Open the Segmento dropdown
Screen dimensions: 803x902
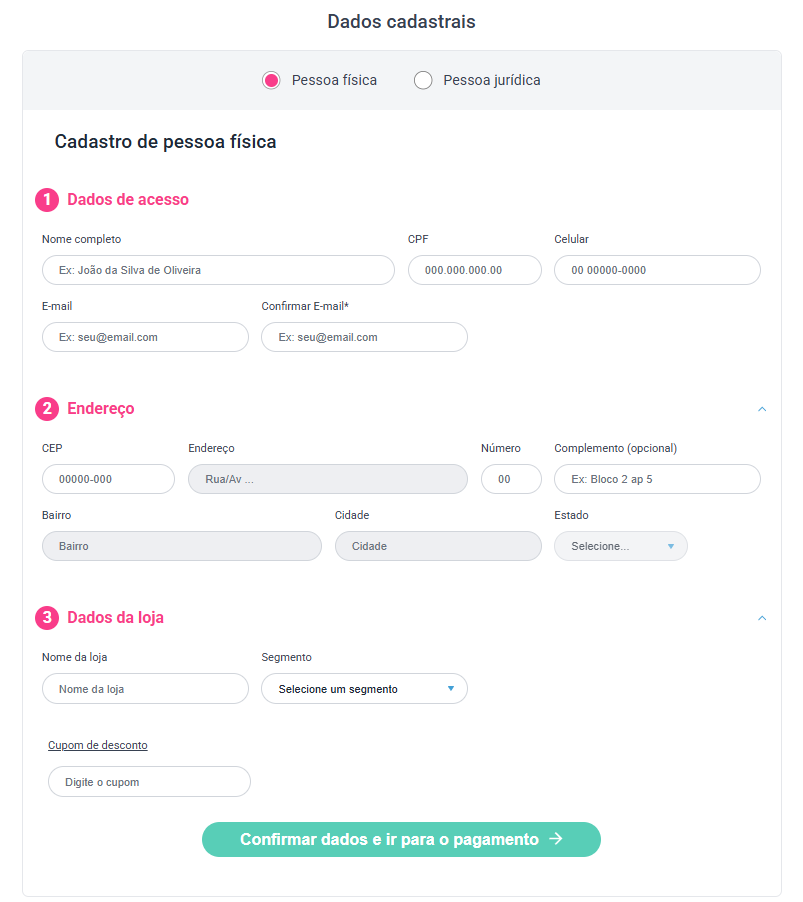pos(364,689)
